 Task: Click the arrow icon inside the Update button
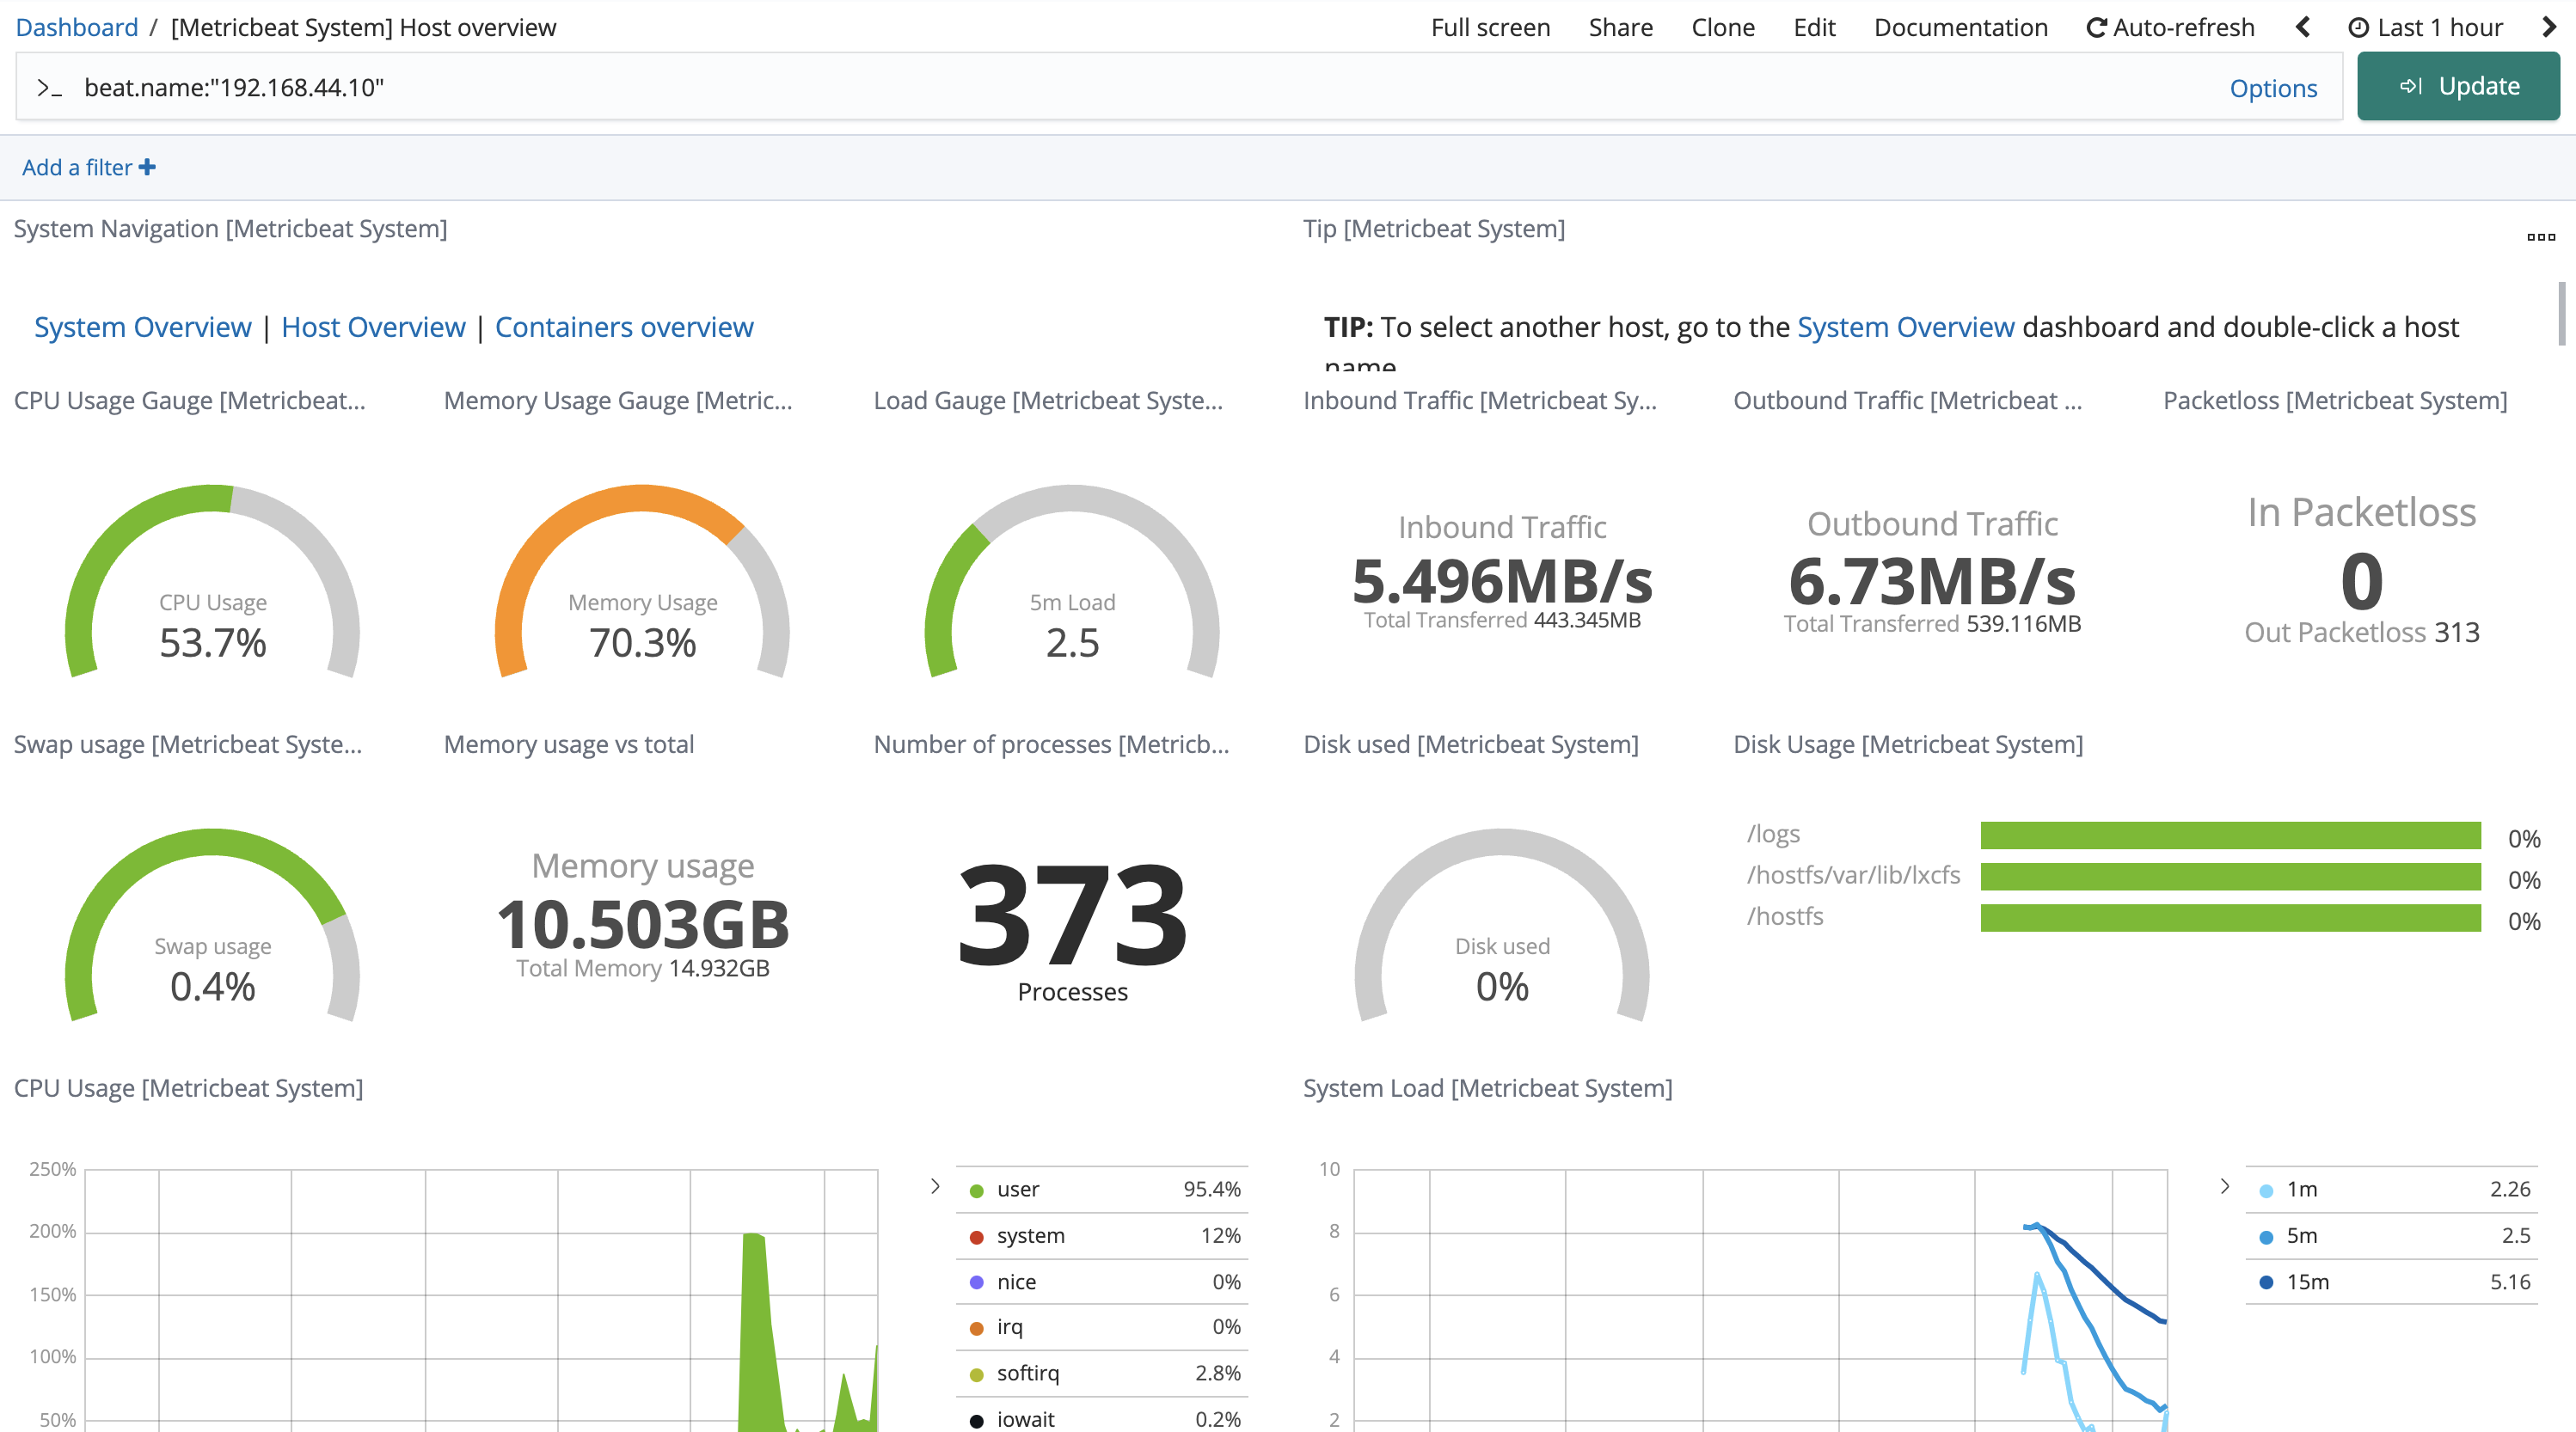pyautogui.click(x=2411, y=86)
